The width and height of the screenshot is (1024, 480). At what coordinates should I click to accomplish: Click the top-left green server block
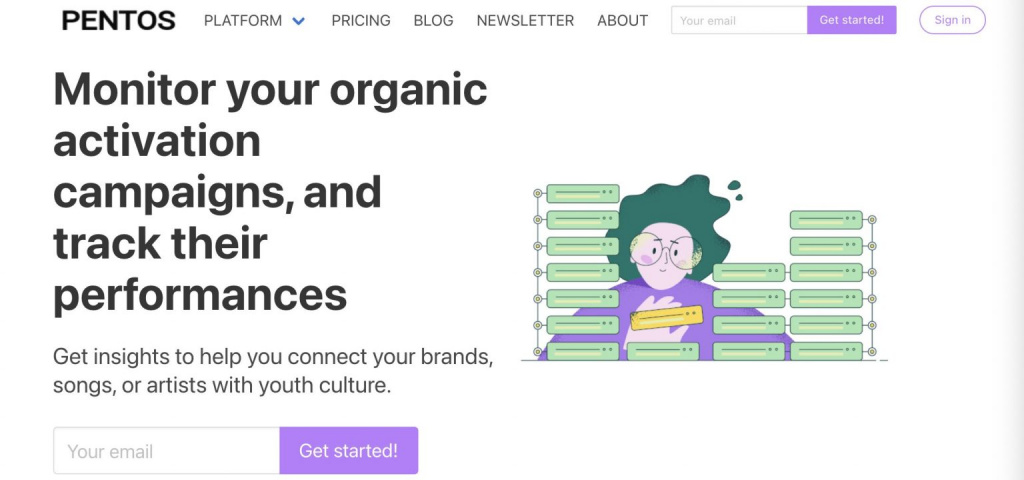pyautogui.click(x=583, y=193)
